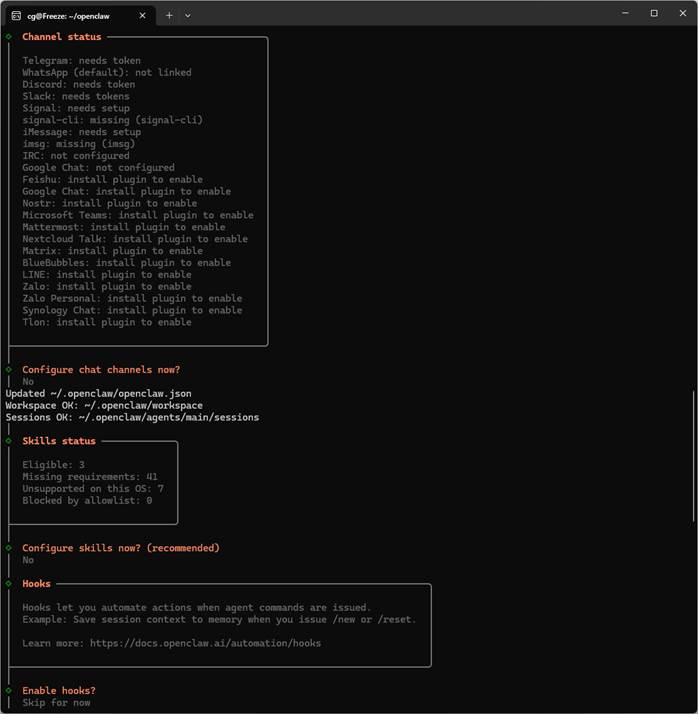Click the "Configure skills now? (recommended)" prompt
The width and height of the screenshot is (698, 714).
pyautogui.click(x=120, y=548)
